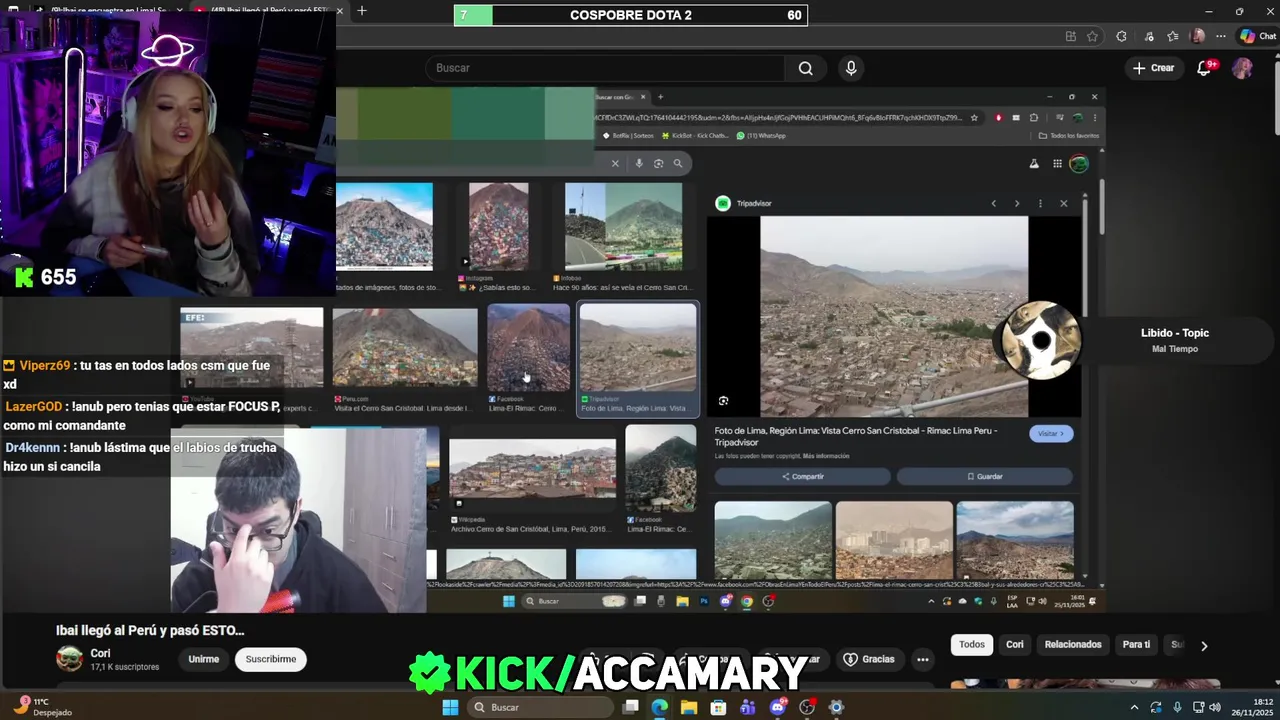Open image panel three-dot options
Image resolution: width=1280 pixels, height=720 pixels.
(1040, 203)
